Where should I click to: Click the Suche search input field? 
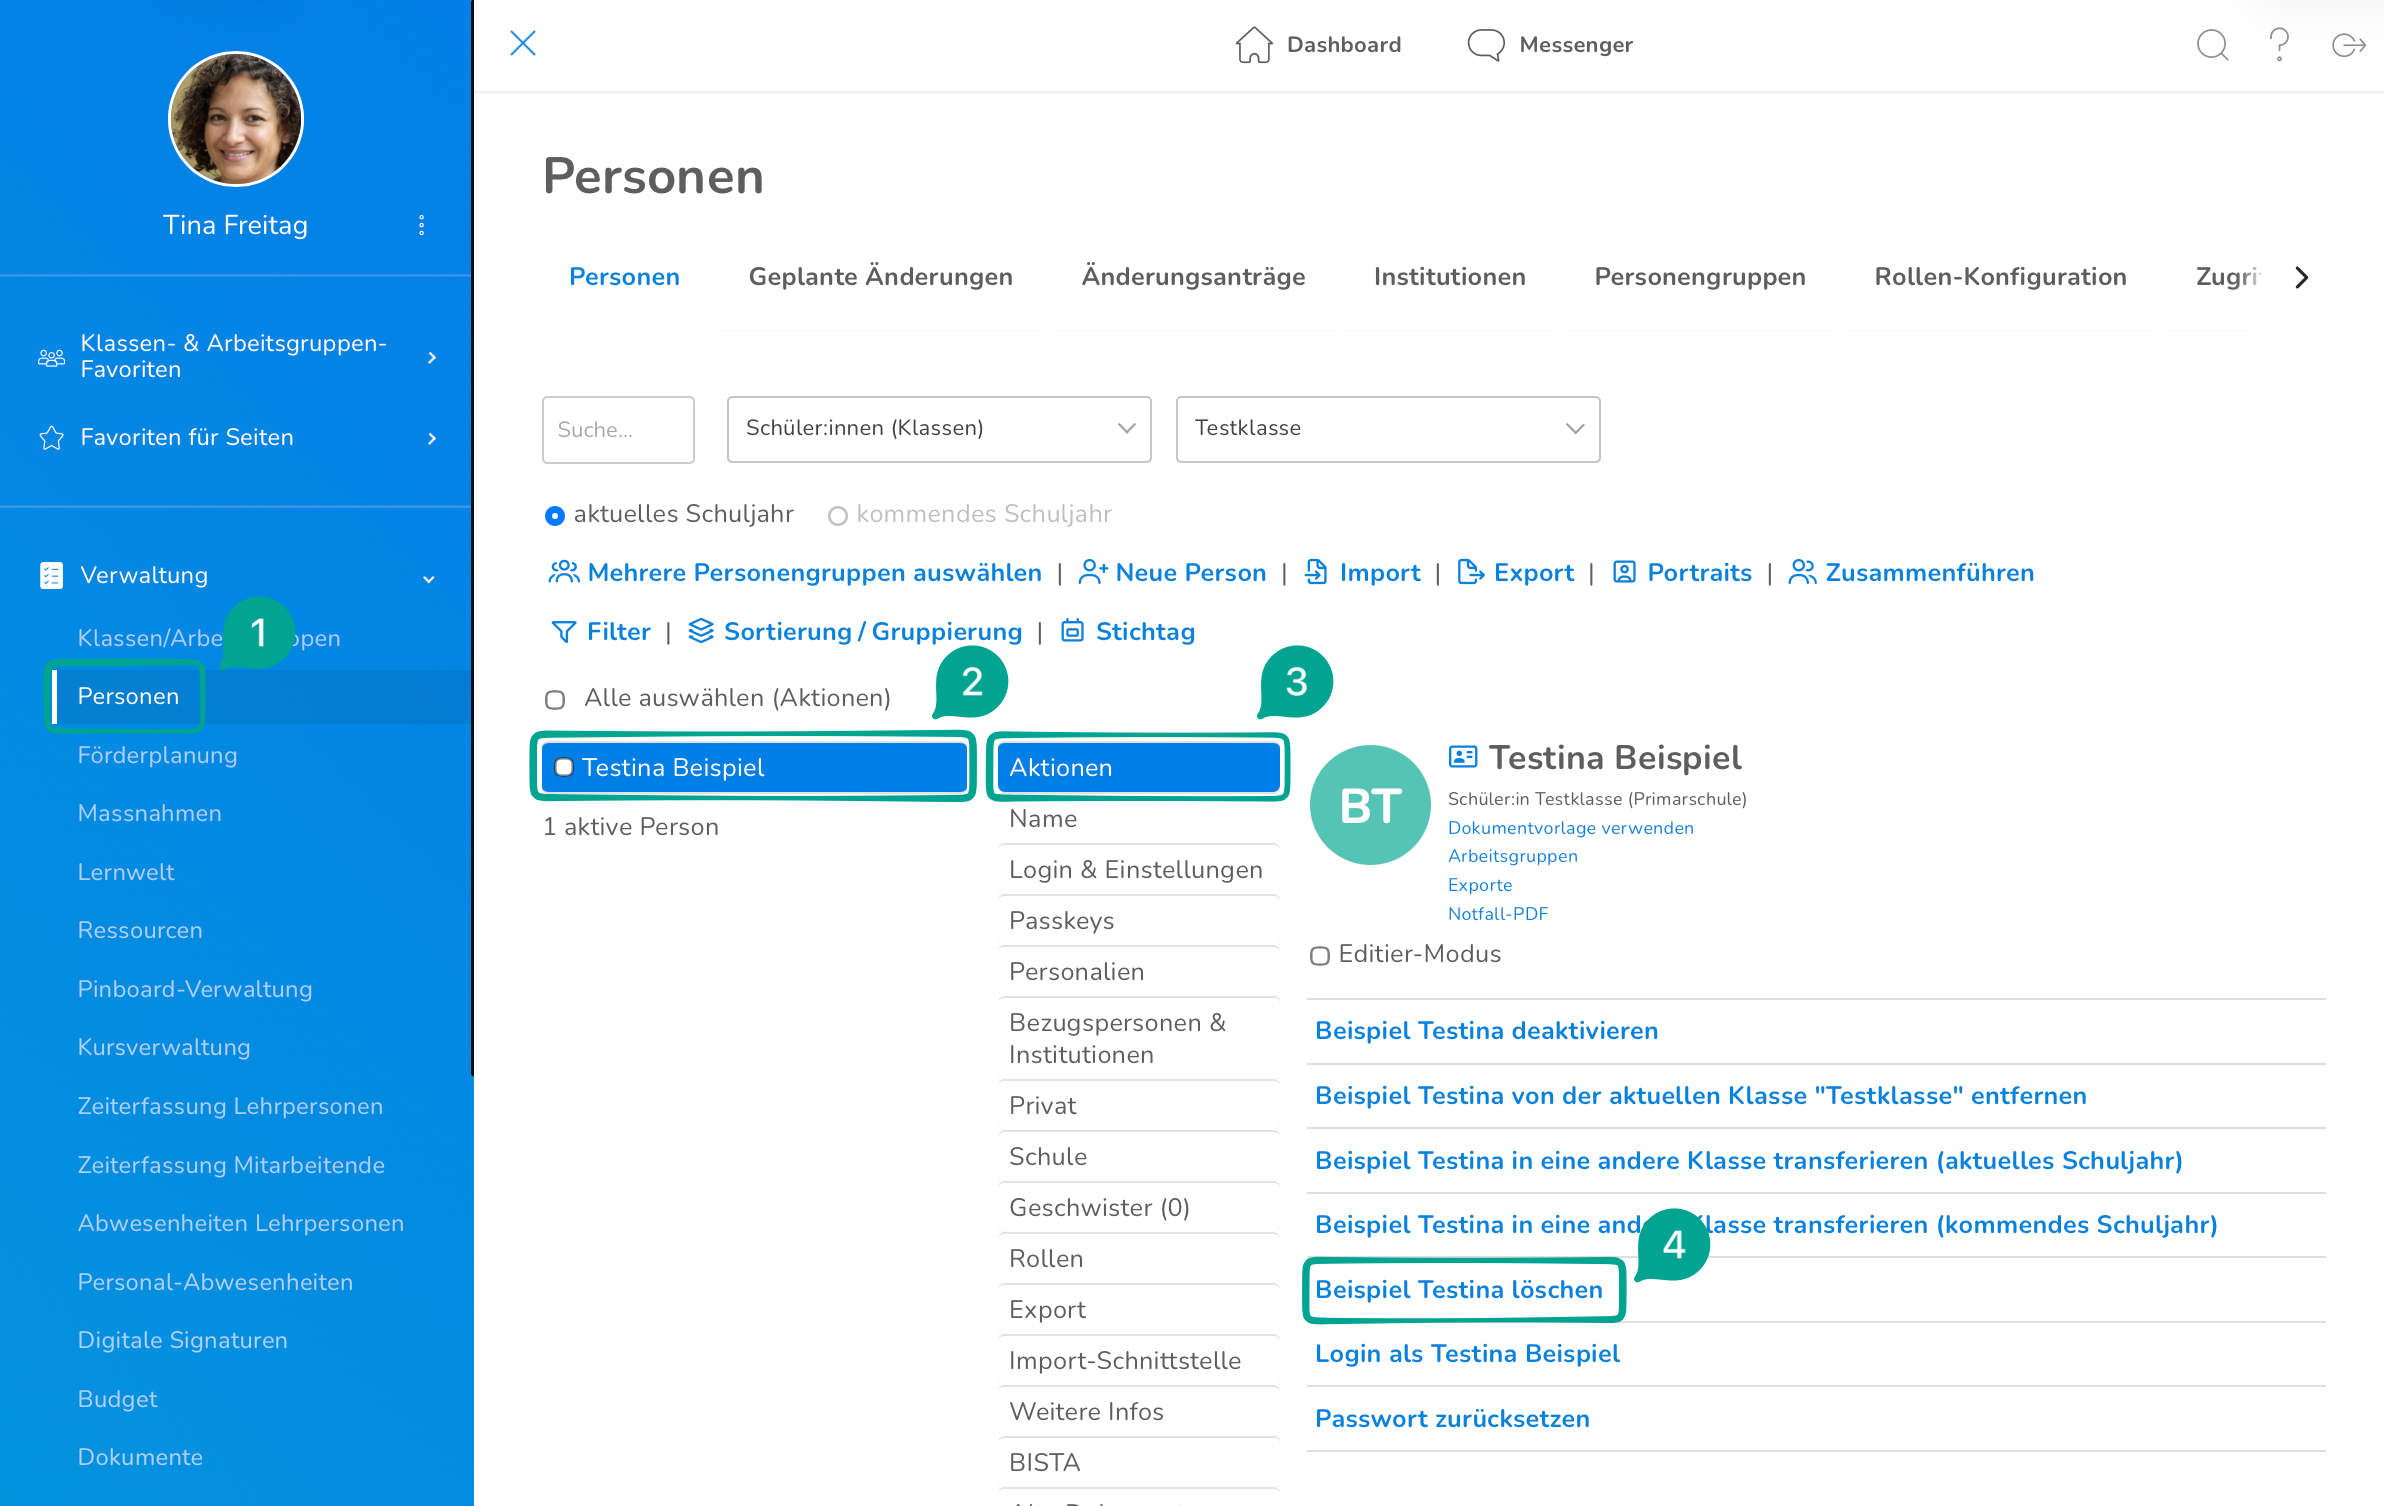[618, 429]
